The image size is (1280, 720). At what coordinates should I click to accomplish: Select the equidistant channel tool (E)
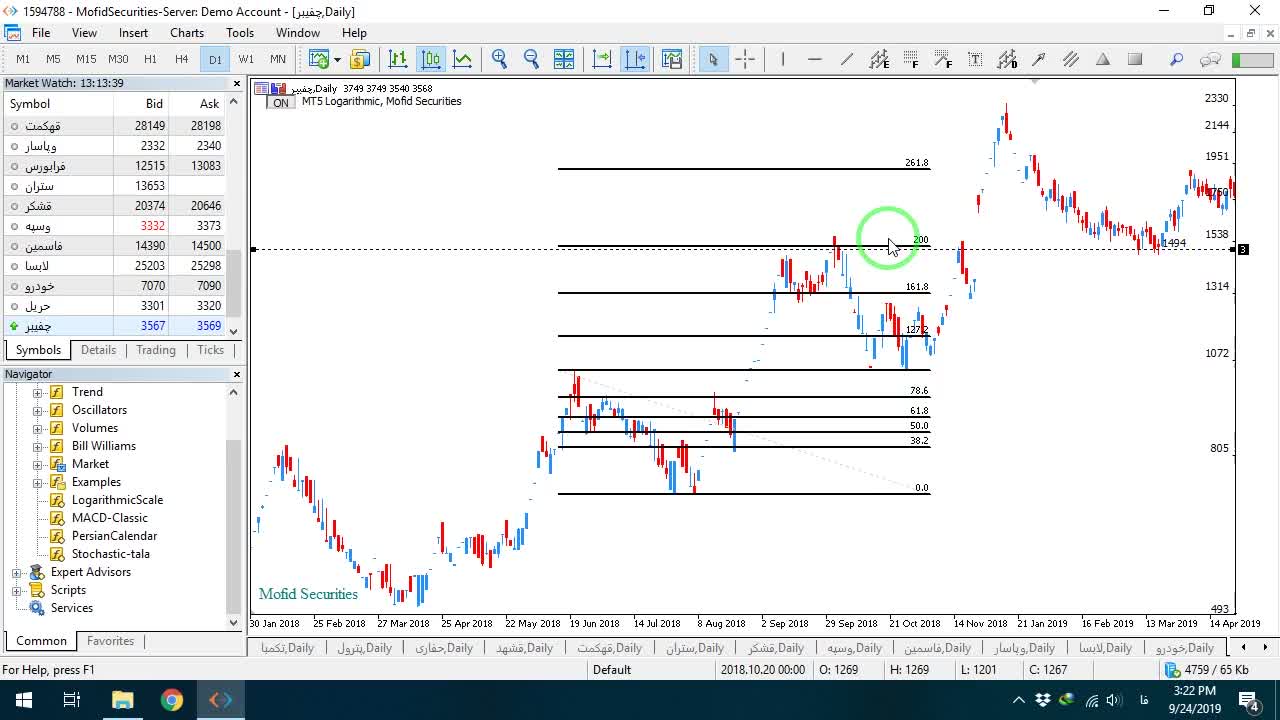[879, 59]
